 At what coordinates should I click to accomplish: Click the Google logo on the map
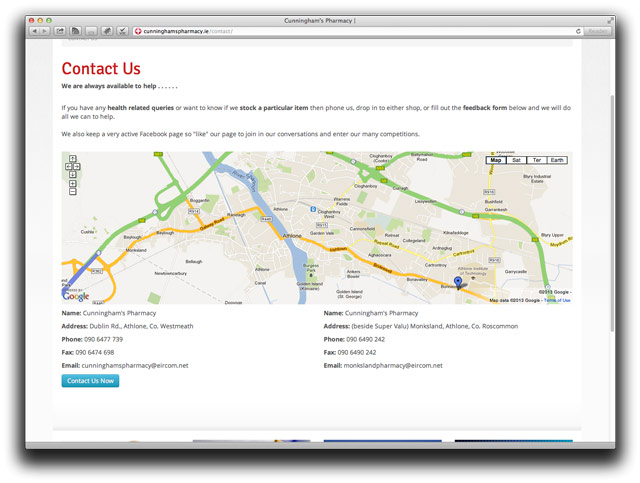pyautogui.click(x=76, y=296)
